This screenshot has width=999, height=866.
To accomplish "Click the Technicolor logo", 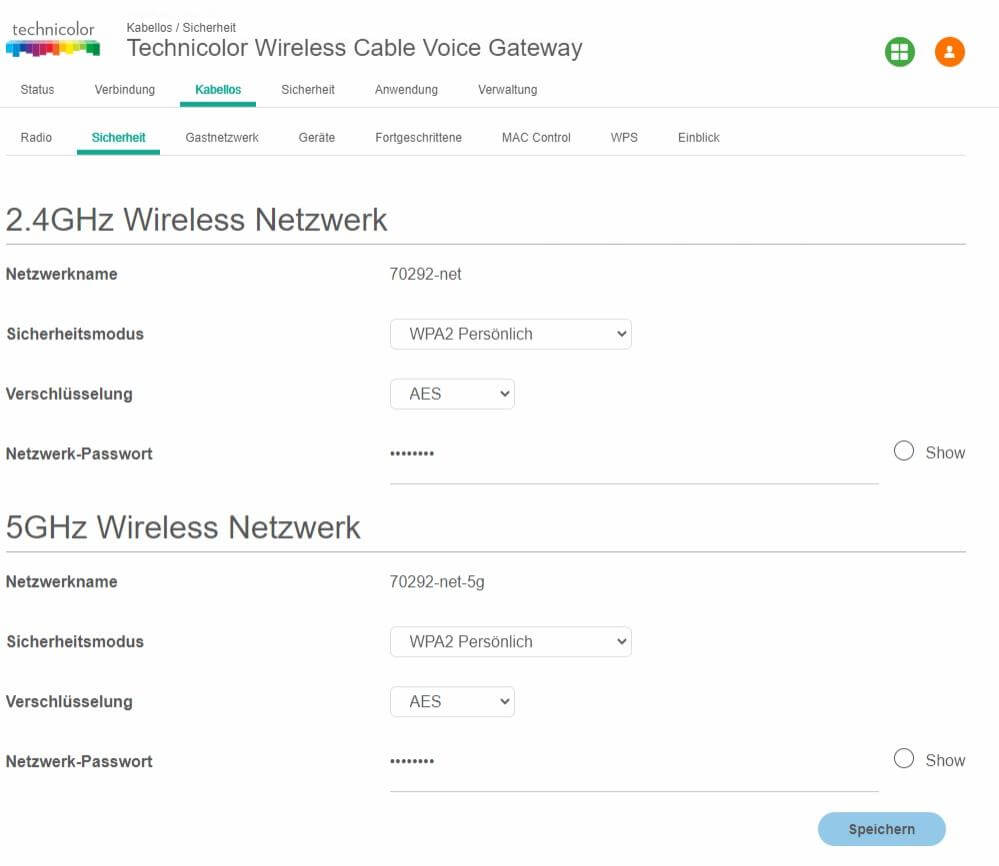I will pos(53,39).
